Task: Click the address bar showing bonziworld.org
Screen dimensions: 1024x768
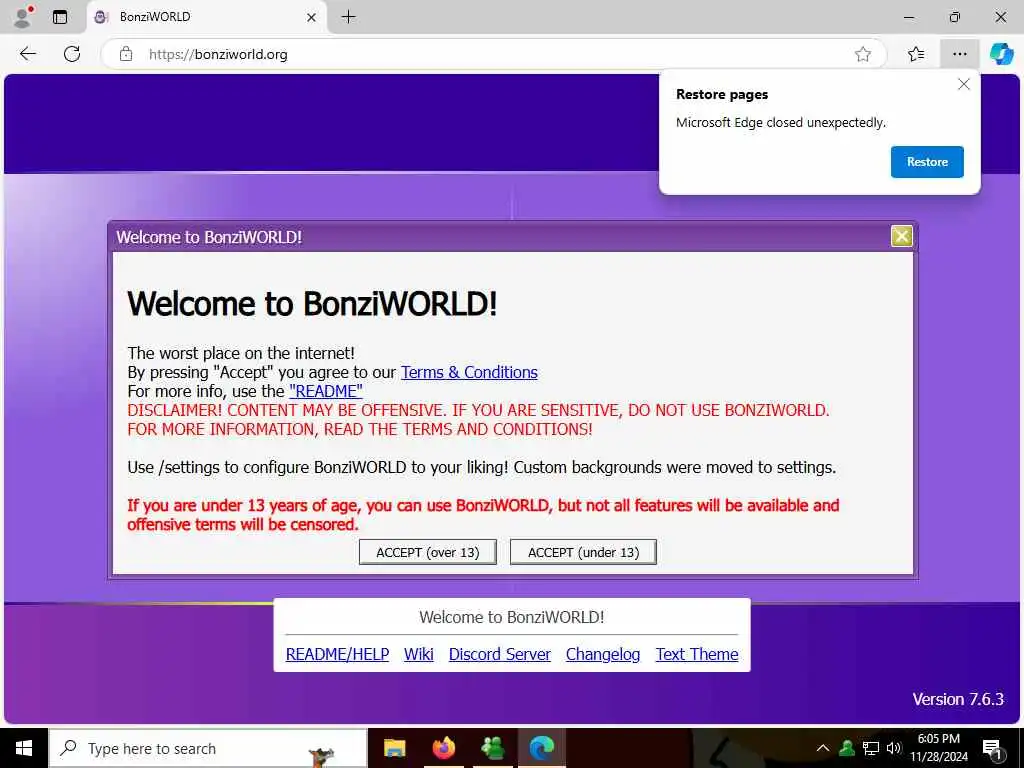Action: [x=496, y=54]
